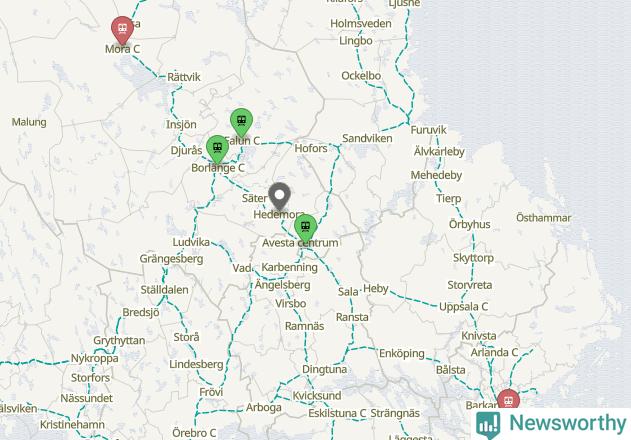
Task: Select the Enköping town label
Action: coord(402,354)
